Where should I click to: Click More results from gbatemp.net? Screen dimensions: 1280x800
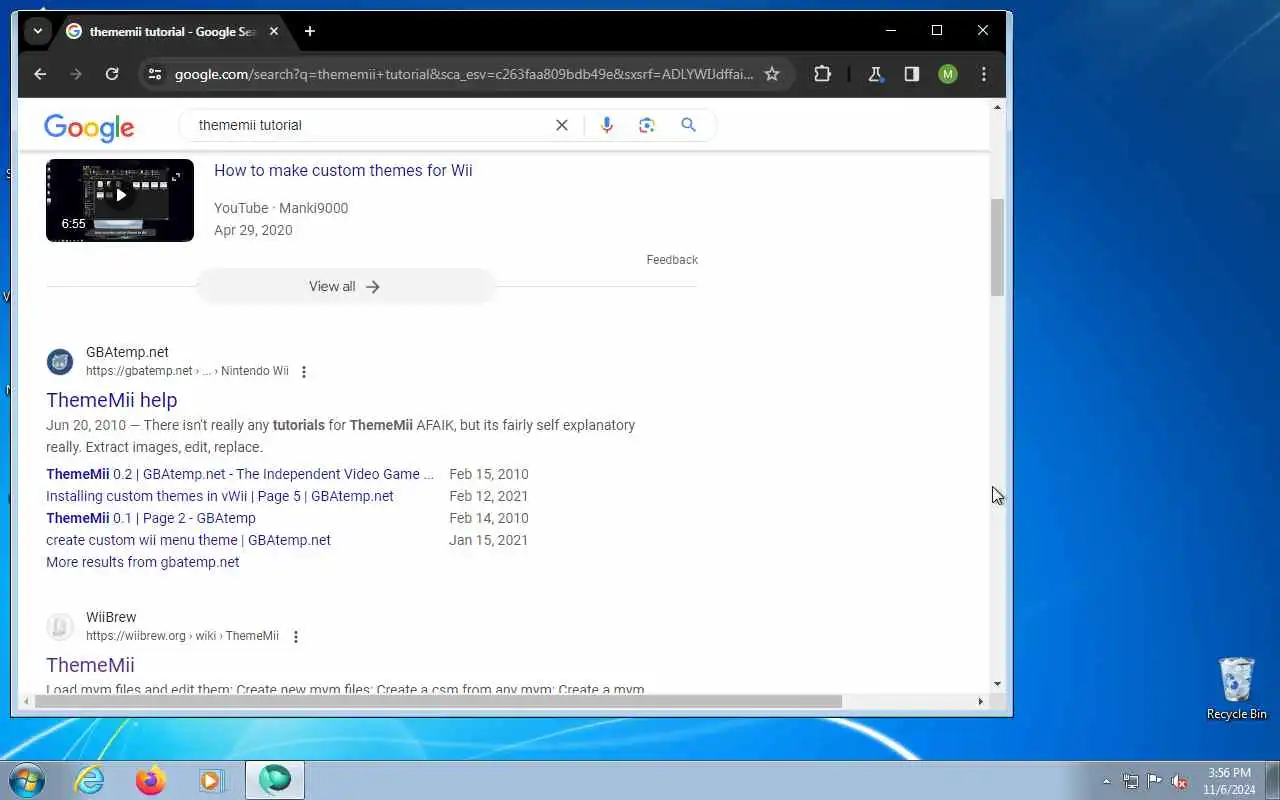143,562
